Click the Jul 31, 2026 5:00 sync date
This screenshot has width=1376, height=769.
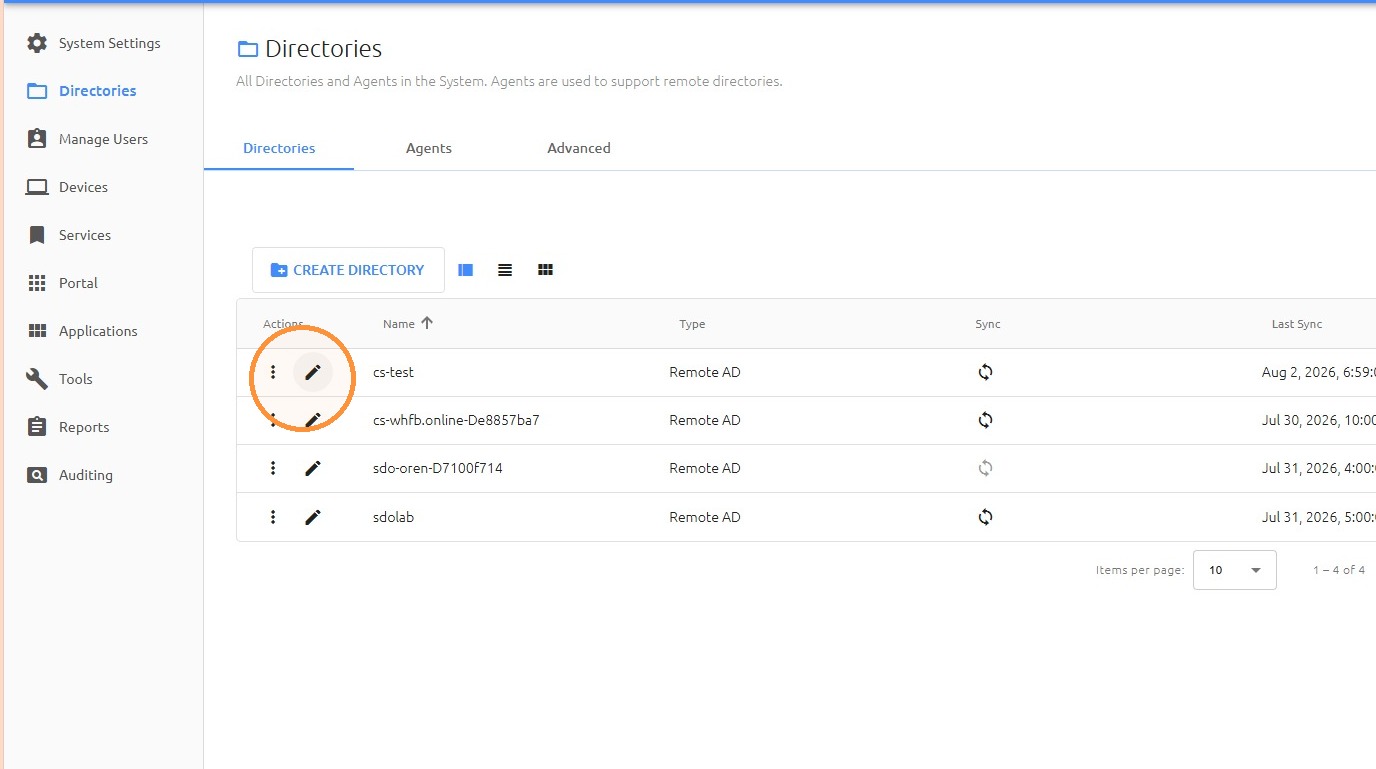pyautogui.click(x=1319, y=517)
